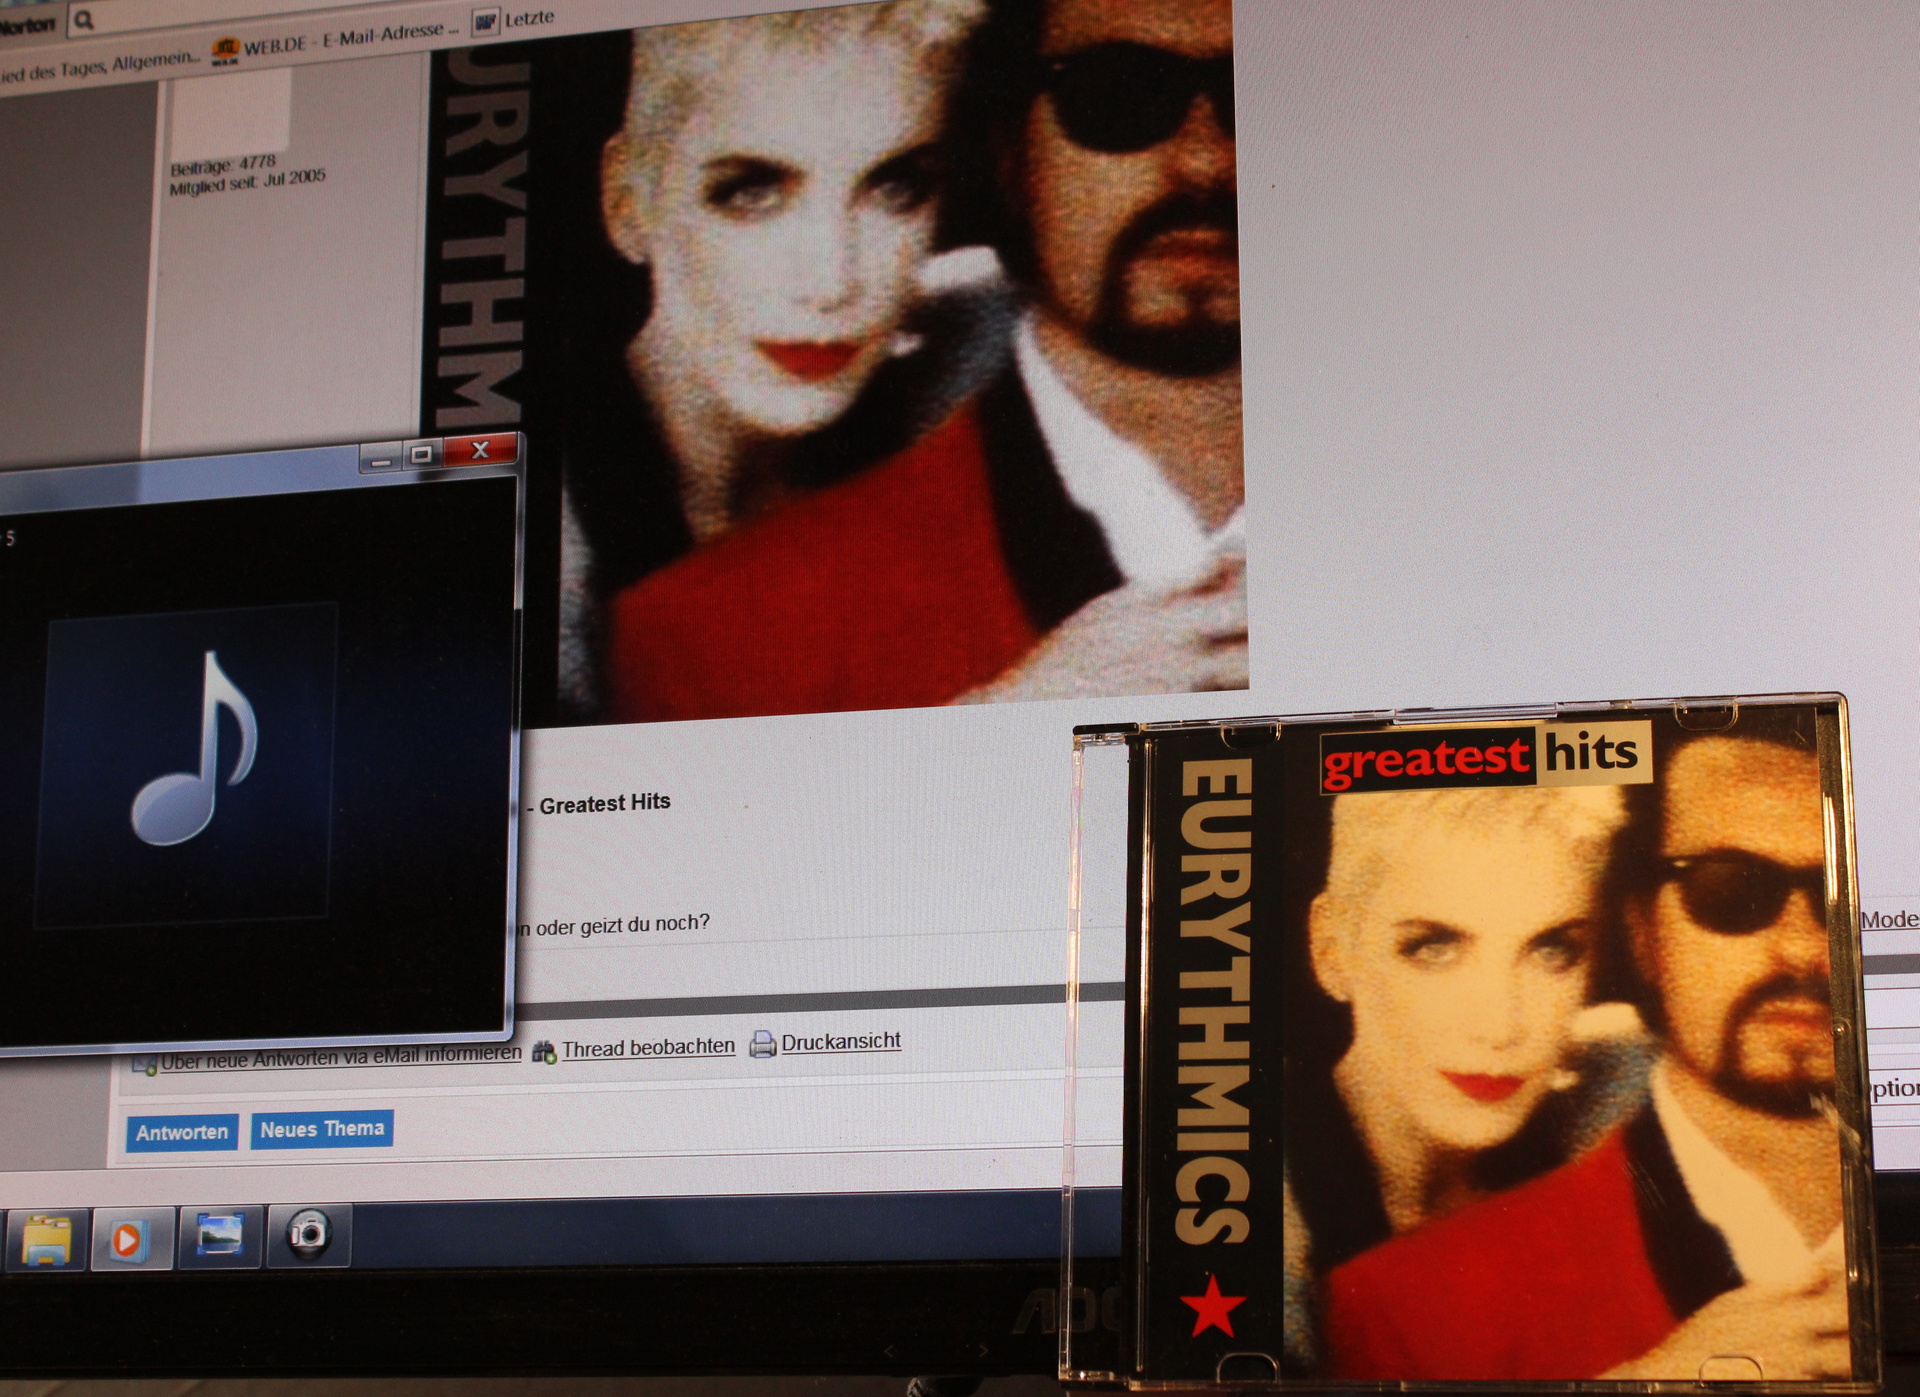Minimize the media player window
1920x1397 pixels.
coord(381,458)
